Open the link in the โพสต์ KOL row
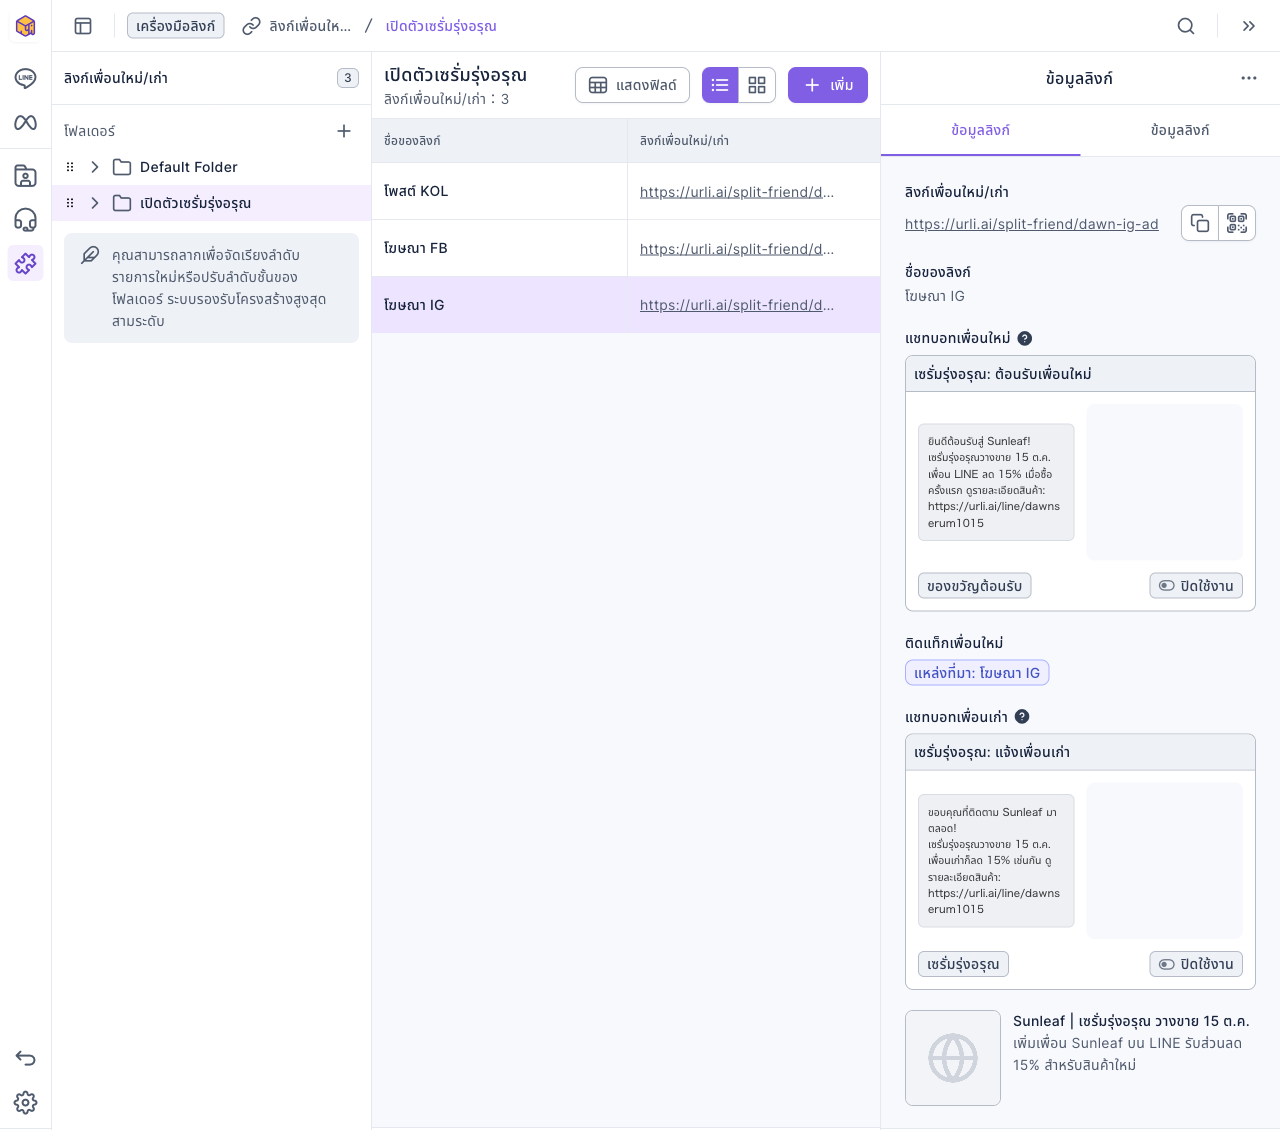 737,192
